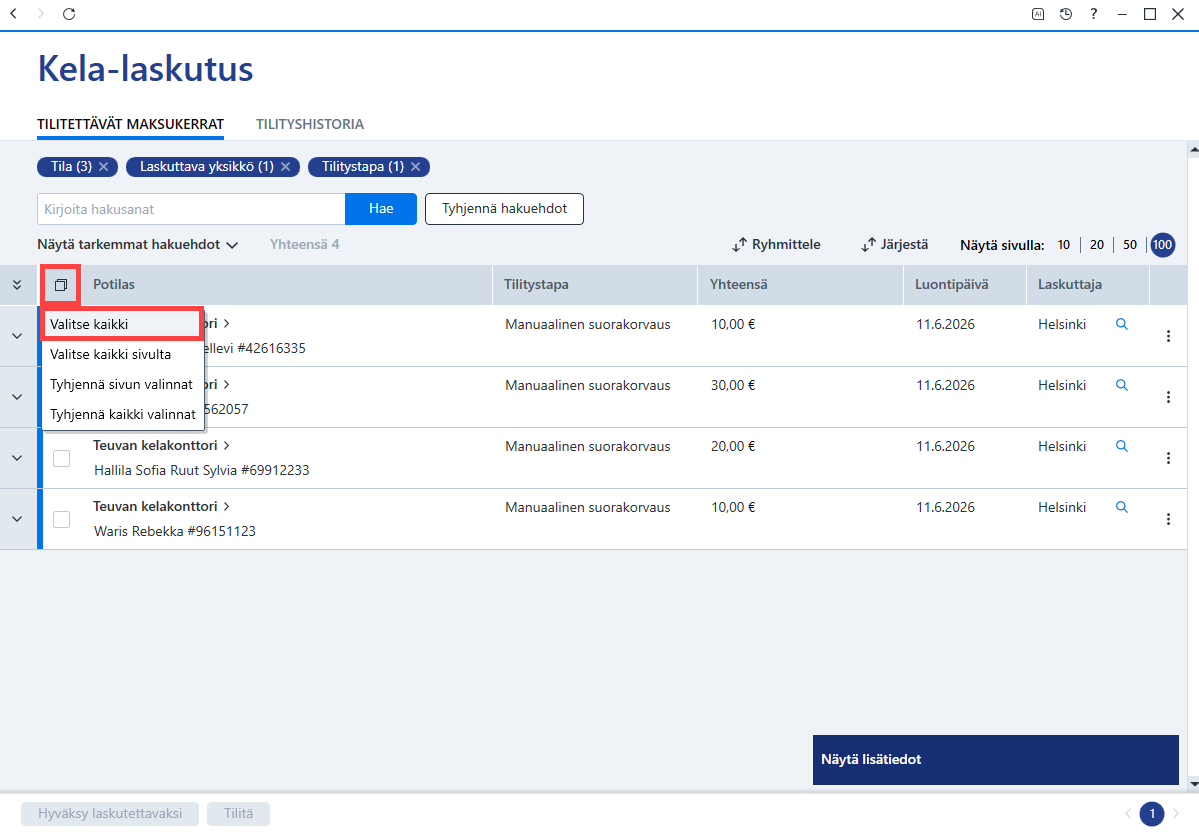Click Hyväksy laskutettavaksi button
Screen dimensions: 1199x832
pyautogui.click(x=110, y=814)
